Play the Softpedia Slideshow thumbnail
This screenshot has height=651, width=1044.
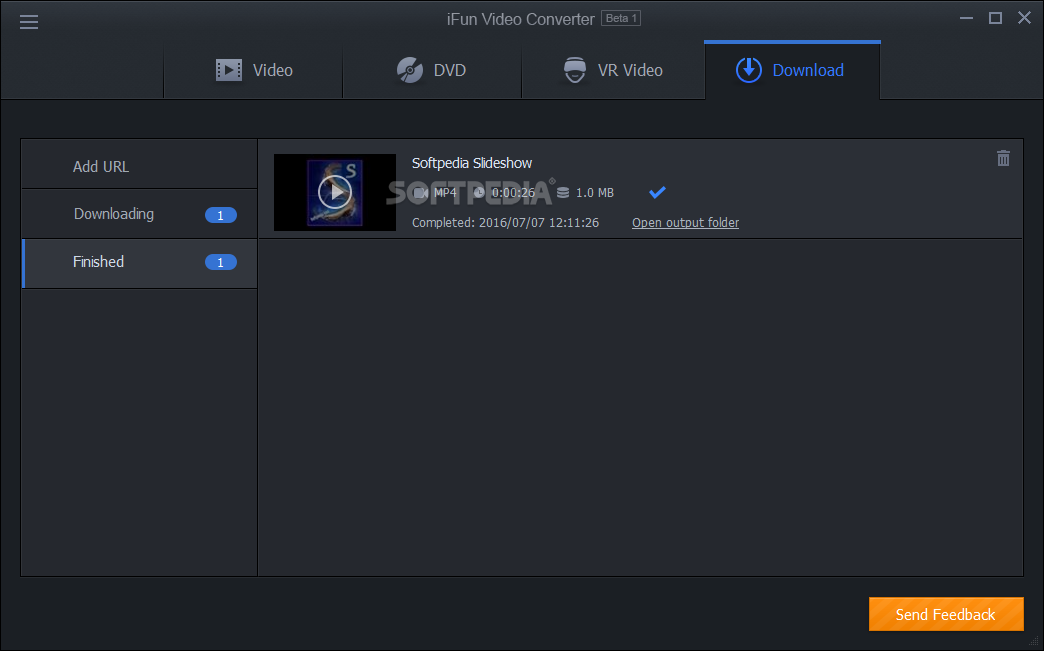[335, 192]
